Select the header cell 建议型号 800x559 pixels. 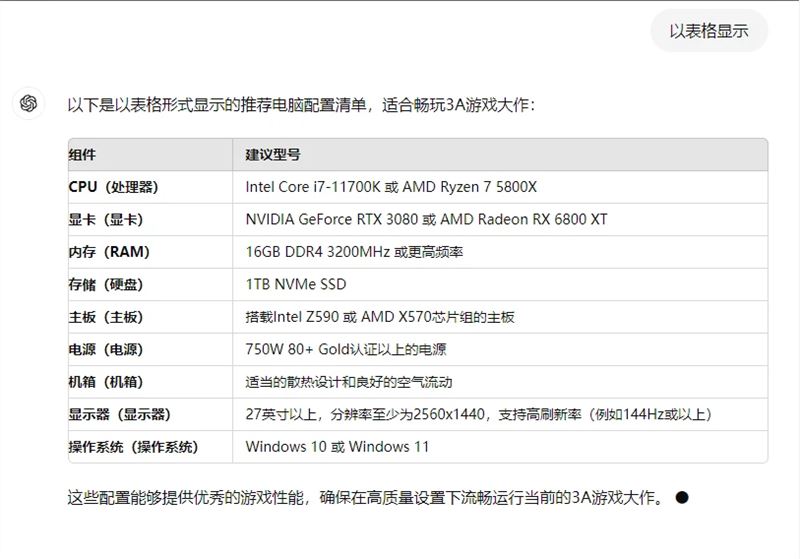point(500,155)
